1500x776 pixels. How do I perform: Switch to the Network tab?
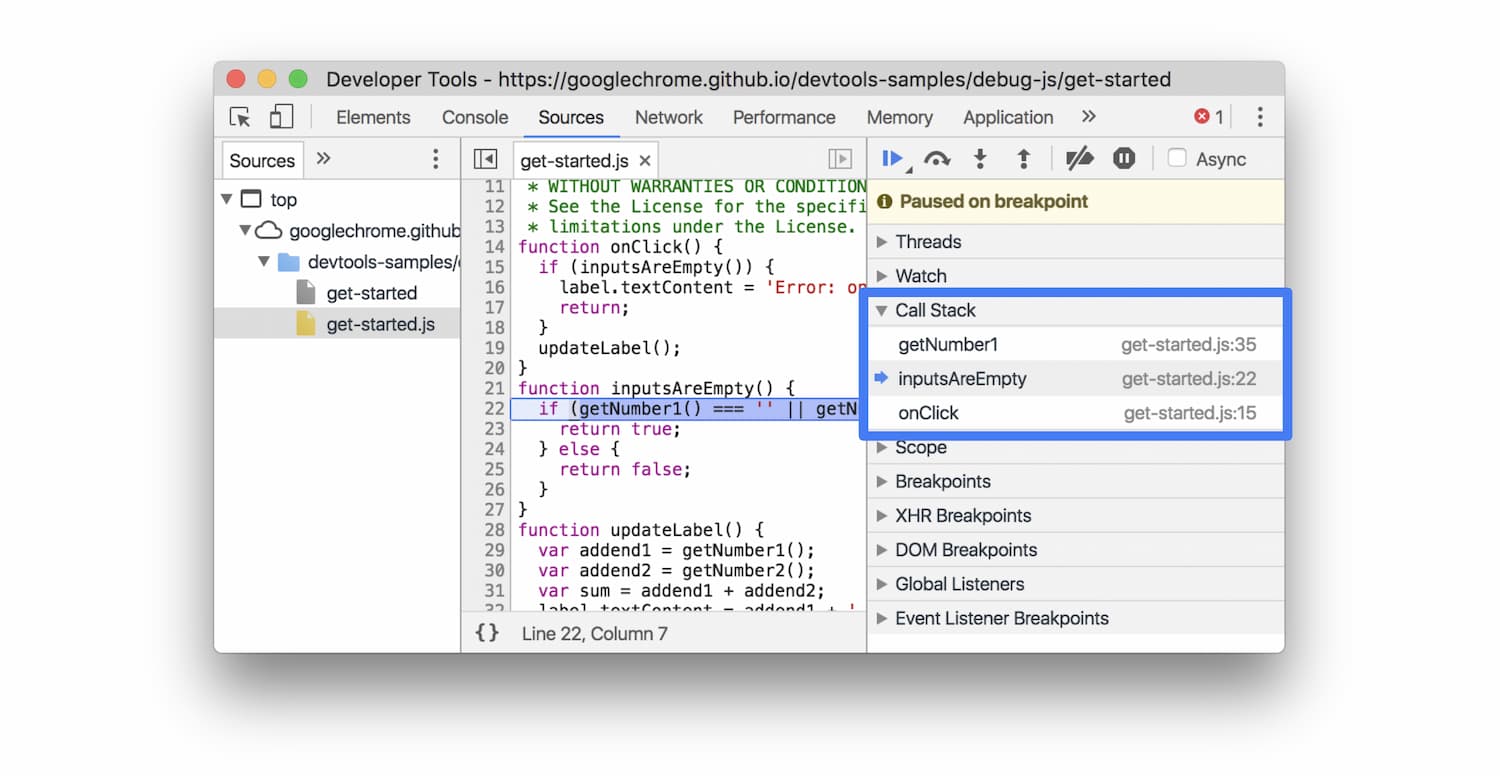coord(668,117)
